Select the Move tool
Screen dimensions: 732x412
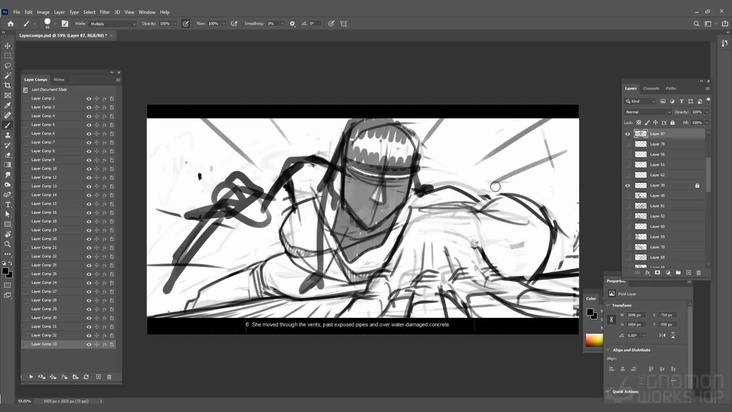tap(7, 46)
